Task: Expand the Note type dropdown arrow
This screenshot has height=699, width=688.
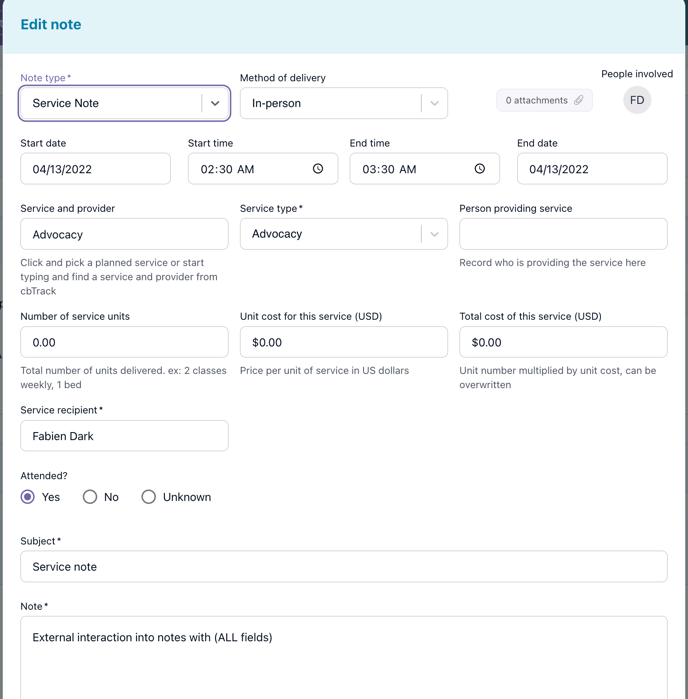Action: pyautogui.click(x=215, y=103)
